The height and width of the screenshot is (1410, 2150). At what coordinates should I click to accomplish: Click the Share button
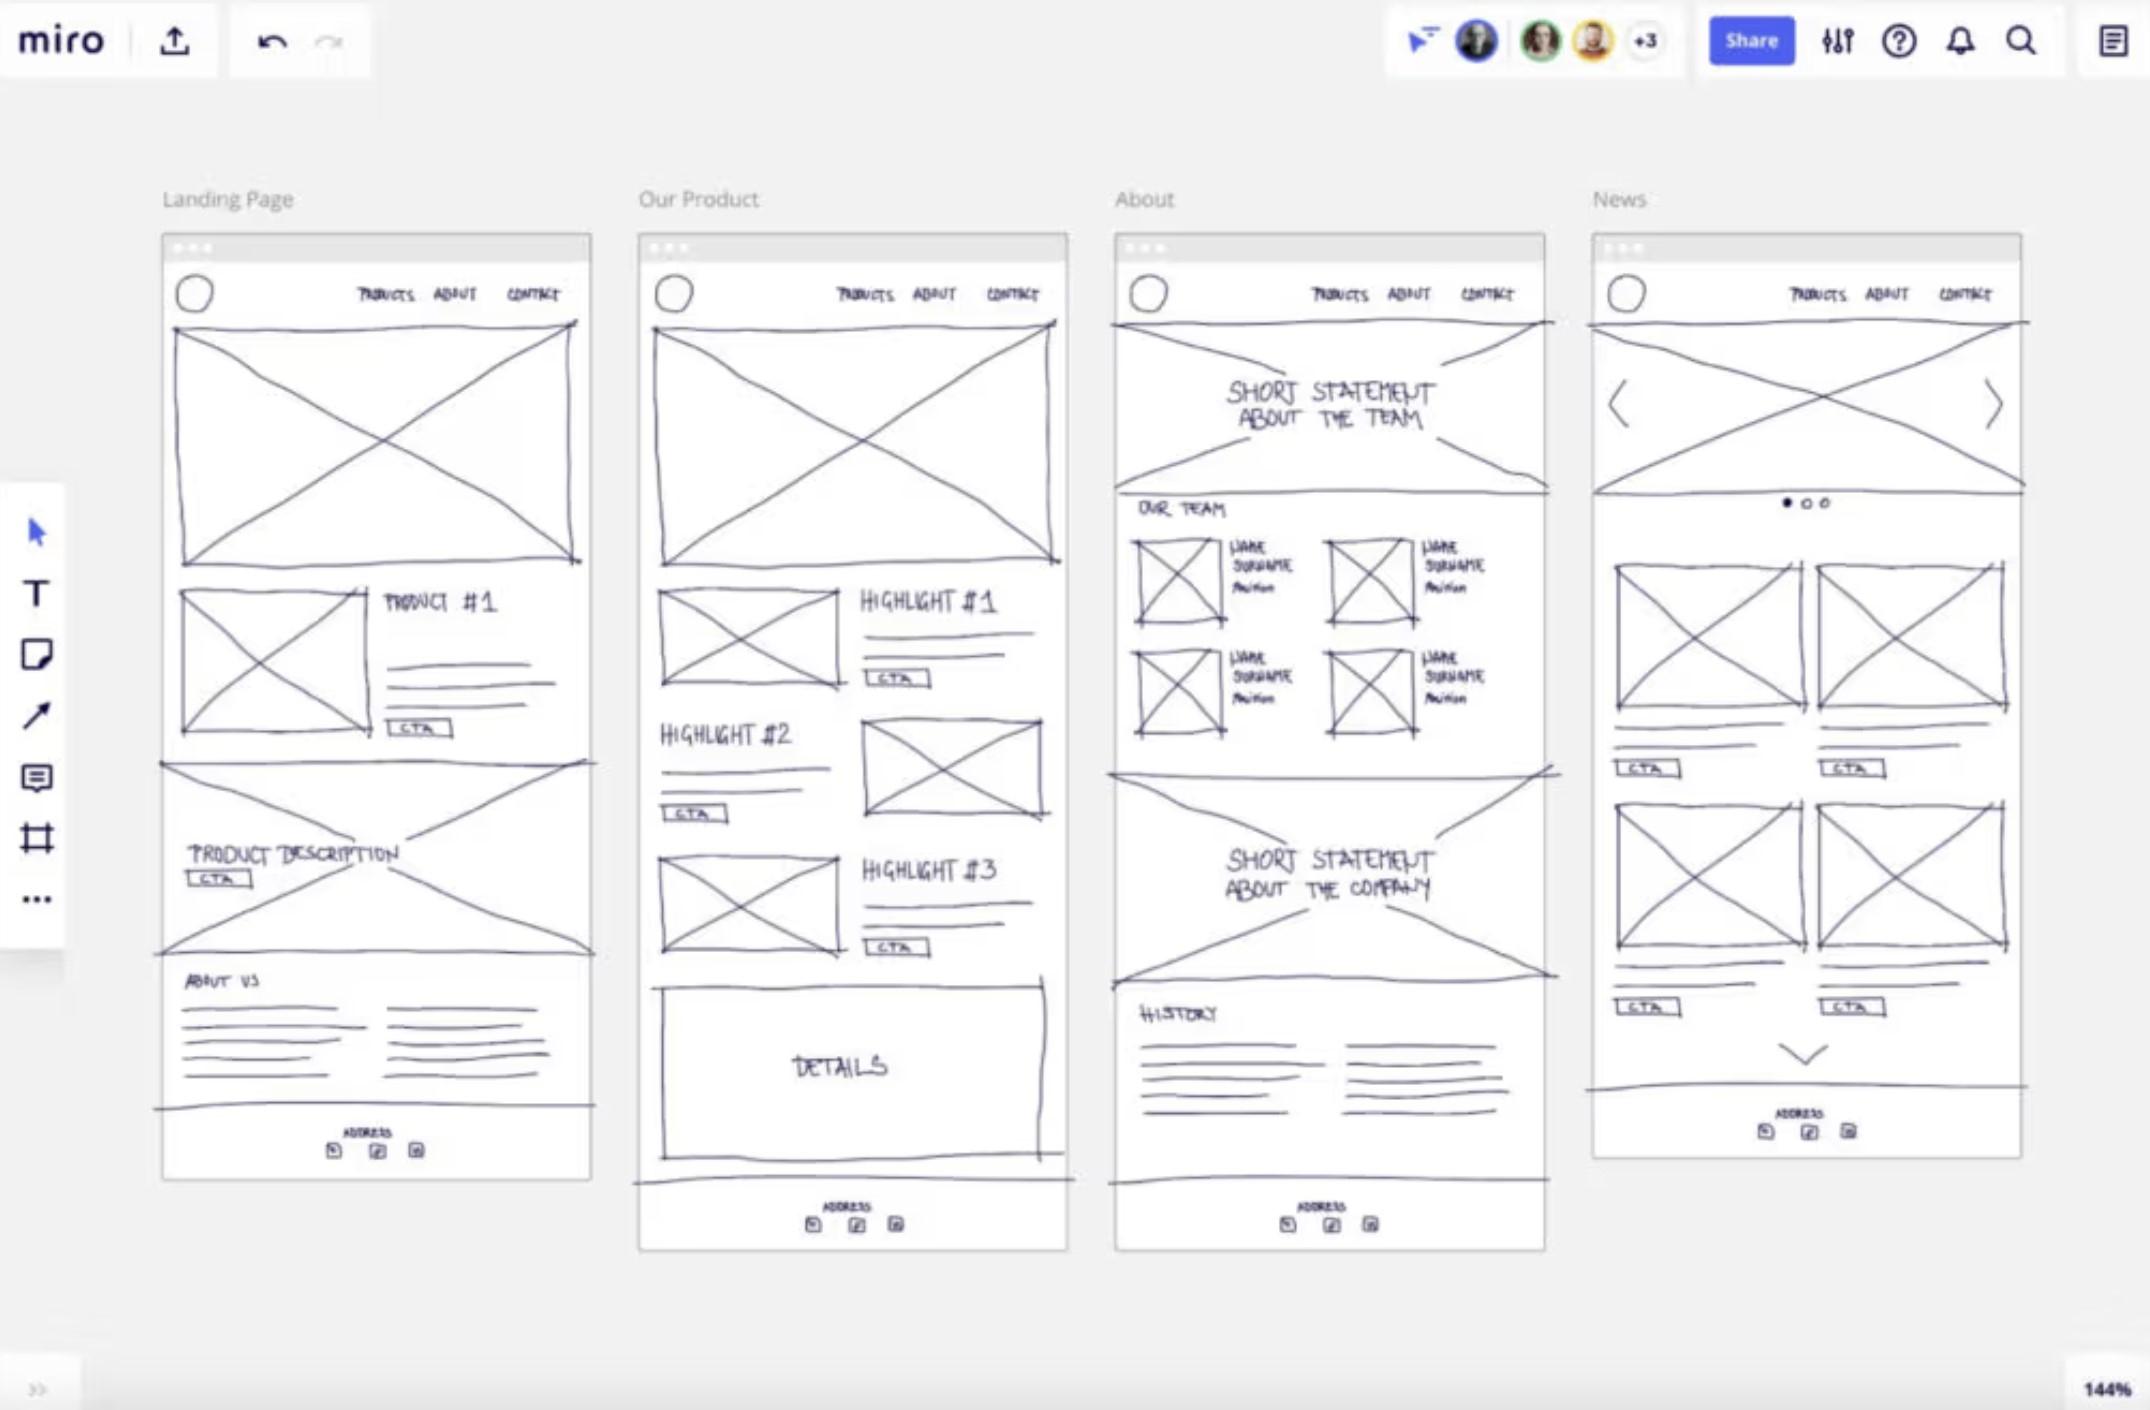[x=1751, y=41]
